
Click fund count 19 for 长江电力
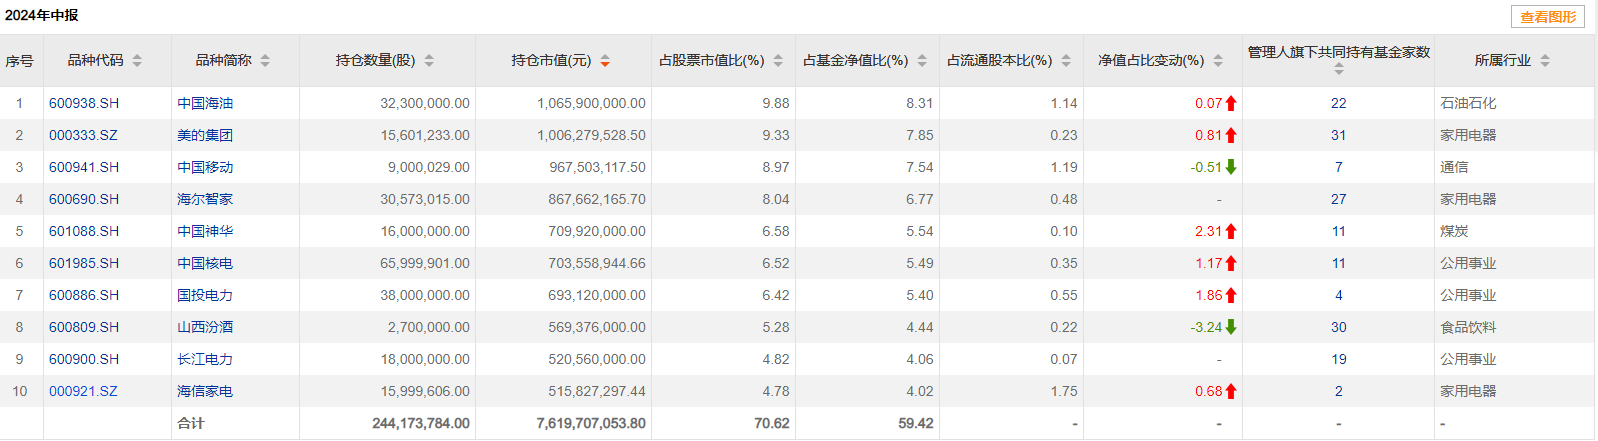1339,359
